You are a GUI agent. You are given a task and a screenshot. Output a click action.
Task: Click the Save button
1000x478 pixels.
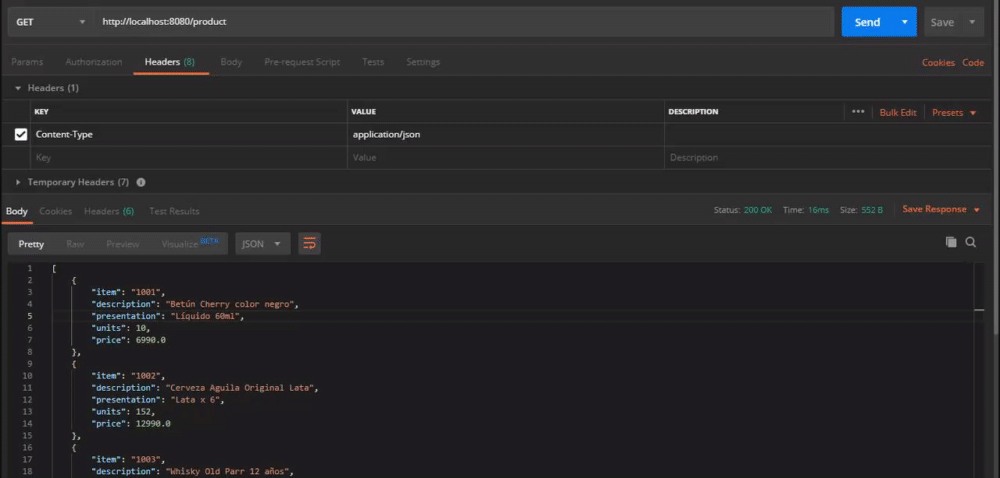click(x=942, y=22)
